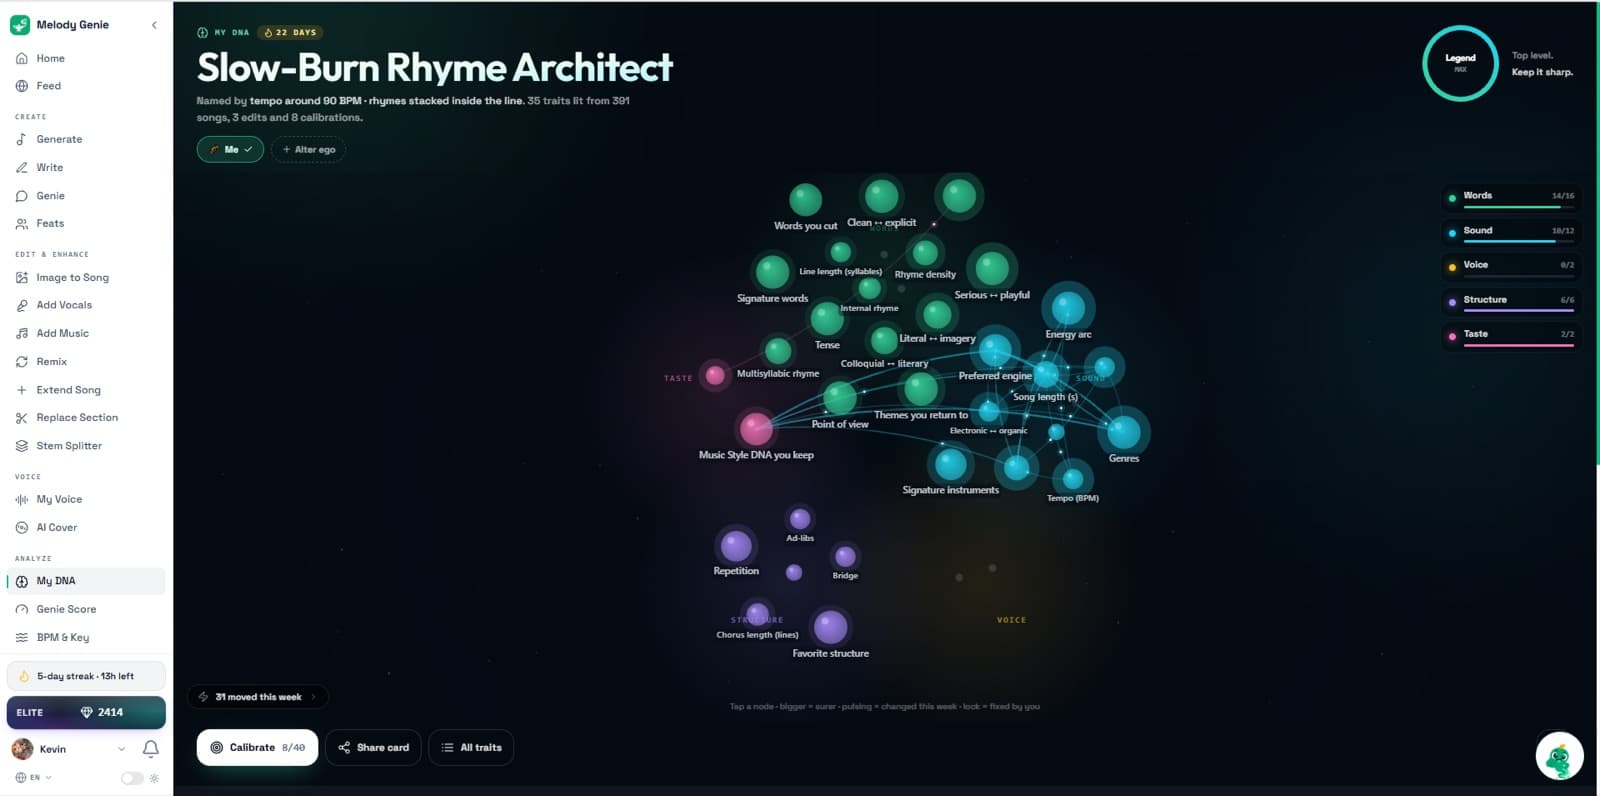Viewport: 1600px width, 796px height.
Task: Click the Remix icon
Action: [22, 361]
